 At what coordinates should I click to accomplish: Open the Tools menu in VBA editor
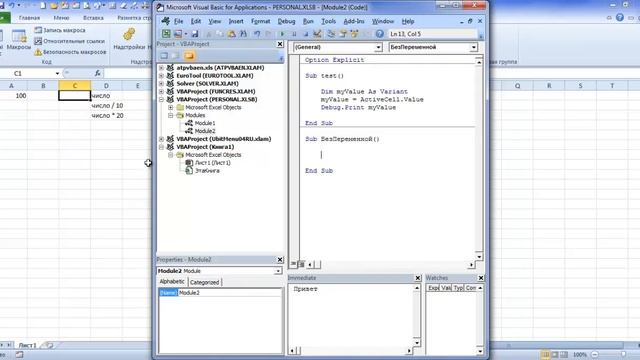[x=329, y=21]
